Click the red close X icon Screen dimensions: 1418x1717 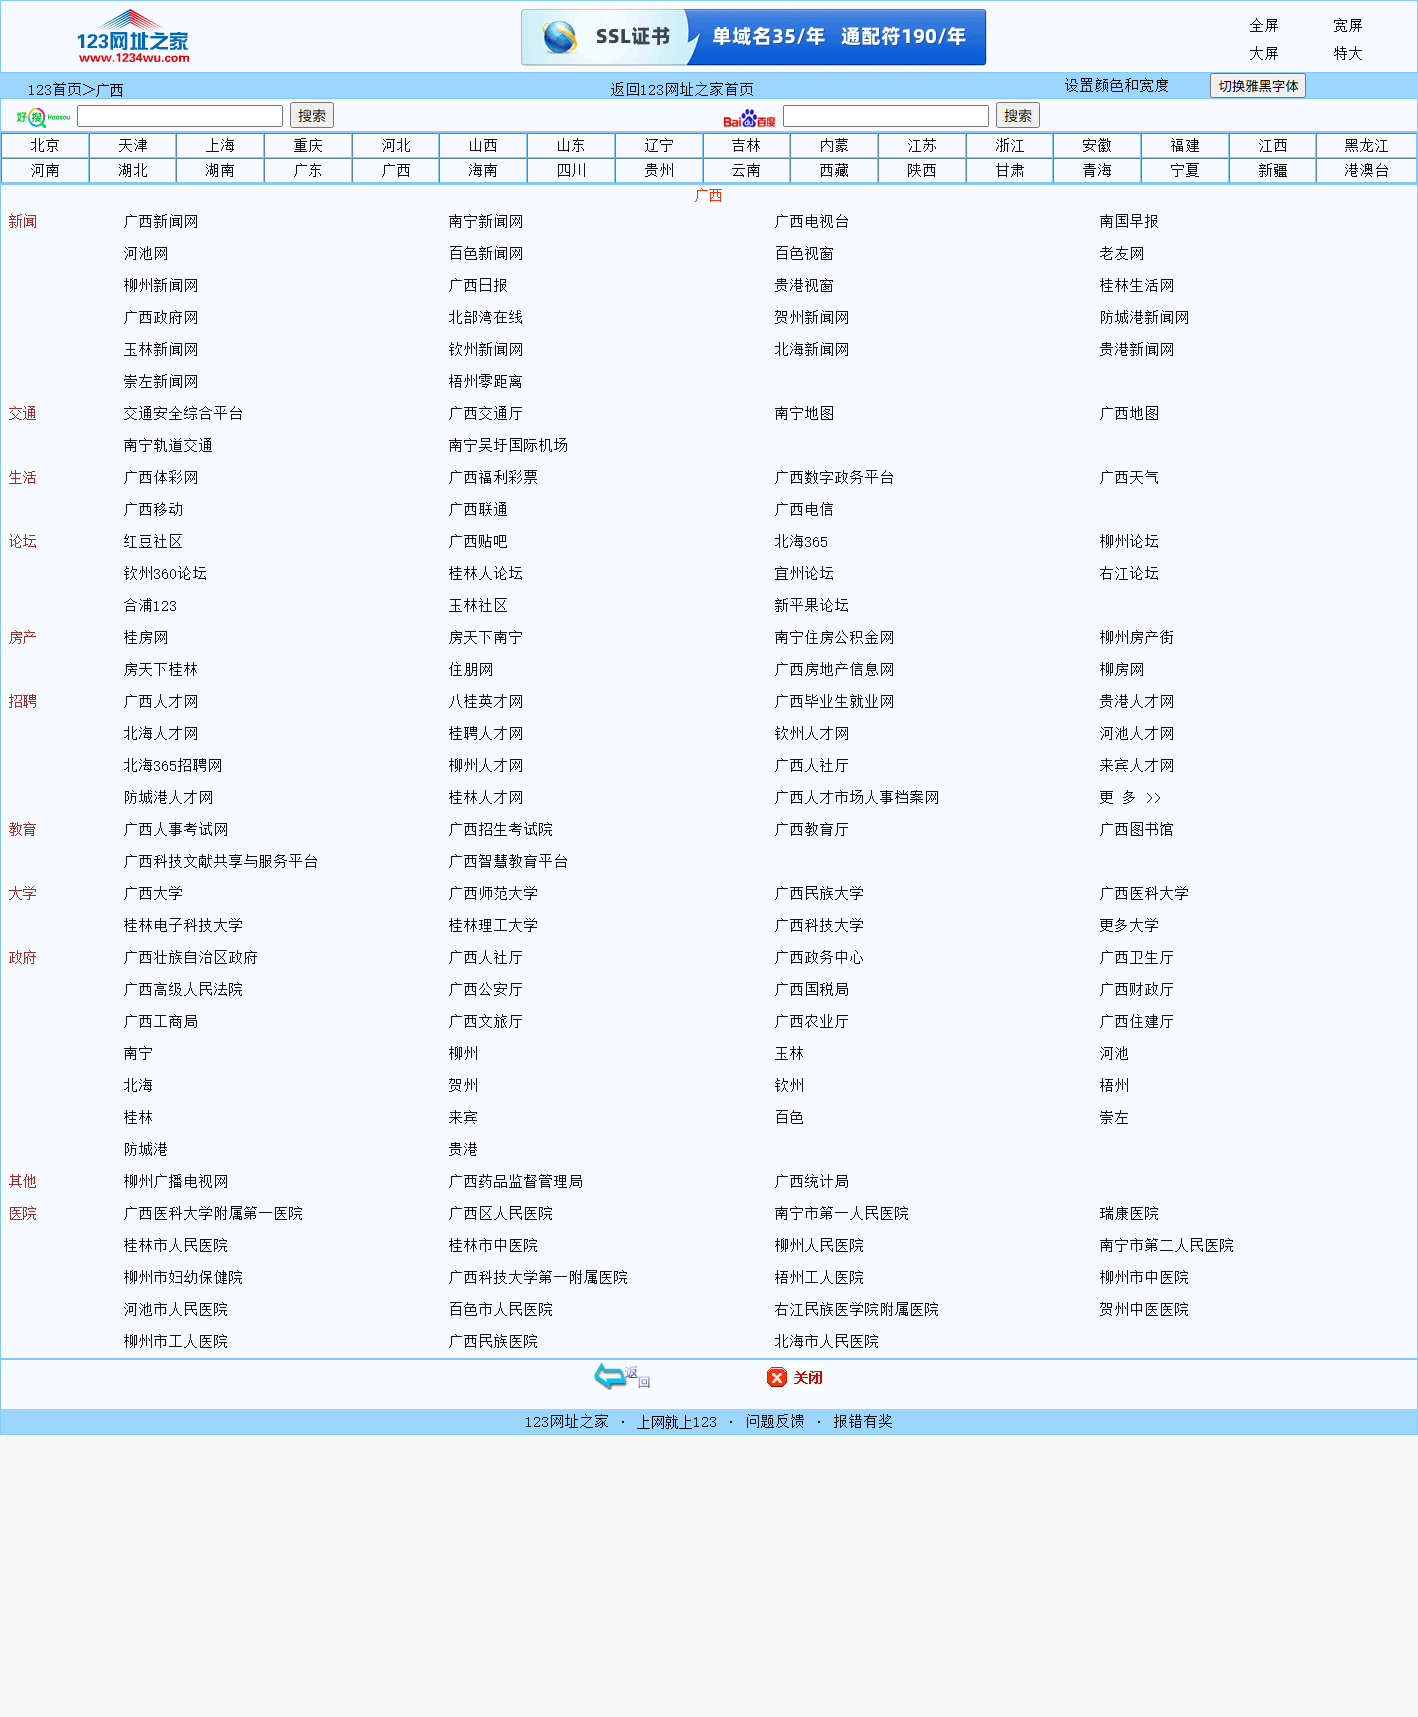(x=777, y=1377)
